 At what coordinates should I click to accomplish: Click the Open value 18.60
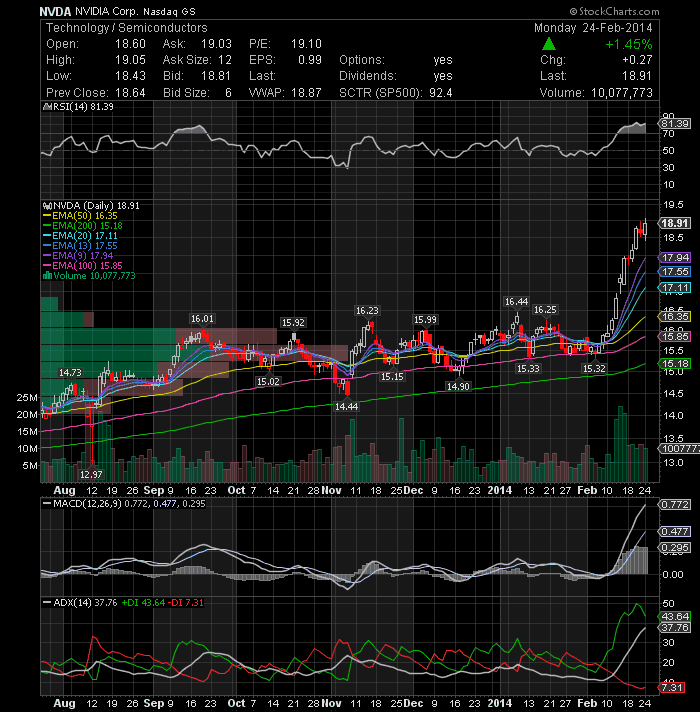click(130, 44)
